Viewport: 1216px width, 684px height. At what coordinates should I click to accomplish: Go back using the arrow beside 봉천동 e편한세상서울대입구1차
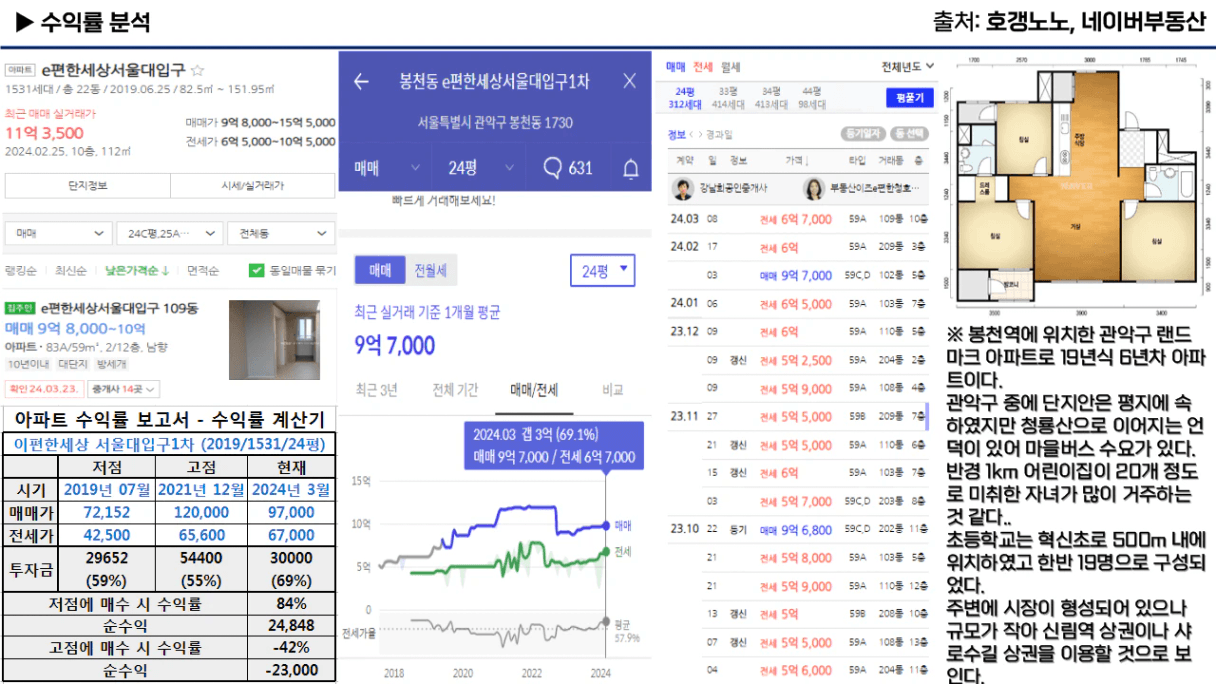click(x=362, y=82)
